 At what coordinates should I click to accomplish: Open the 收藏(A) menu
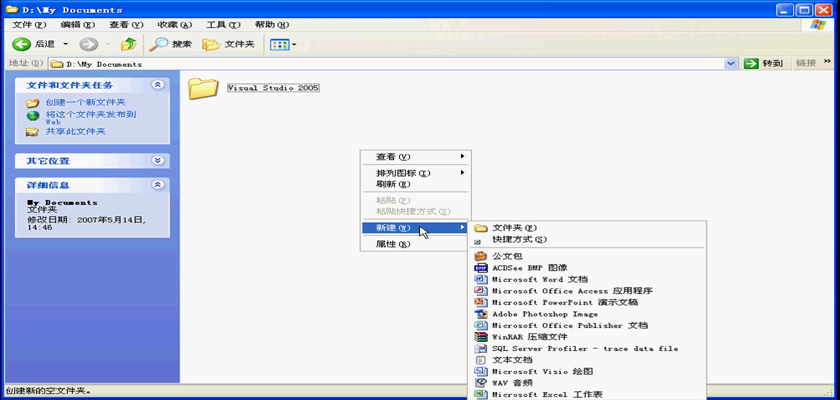pos(175,25)
